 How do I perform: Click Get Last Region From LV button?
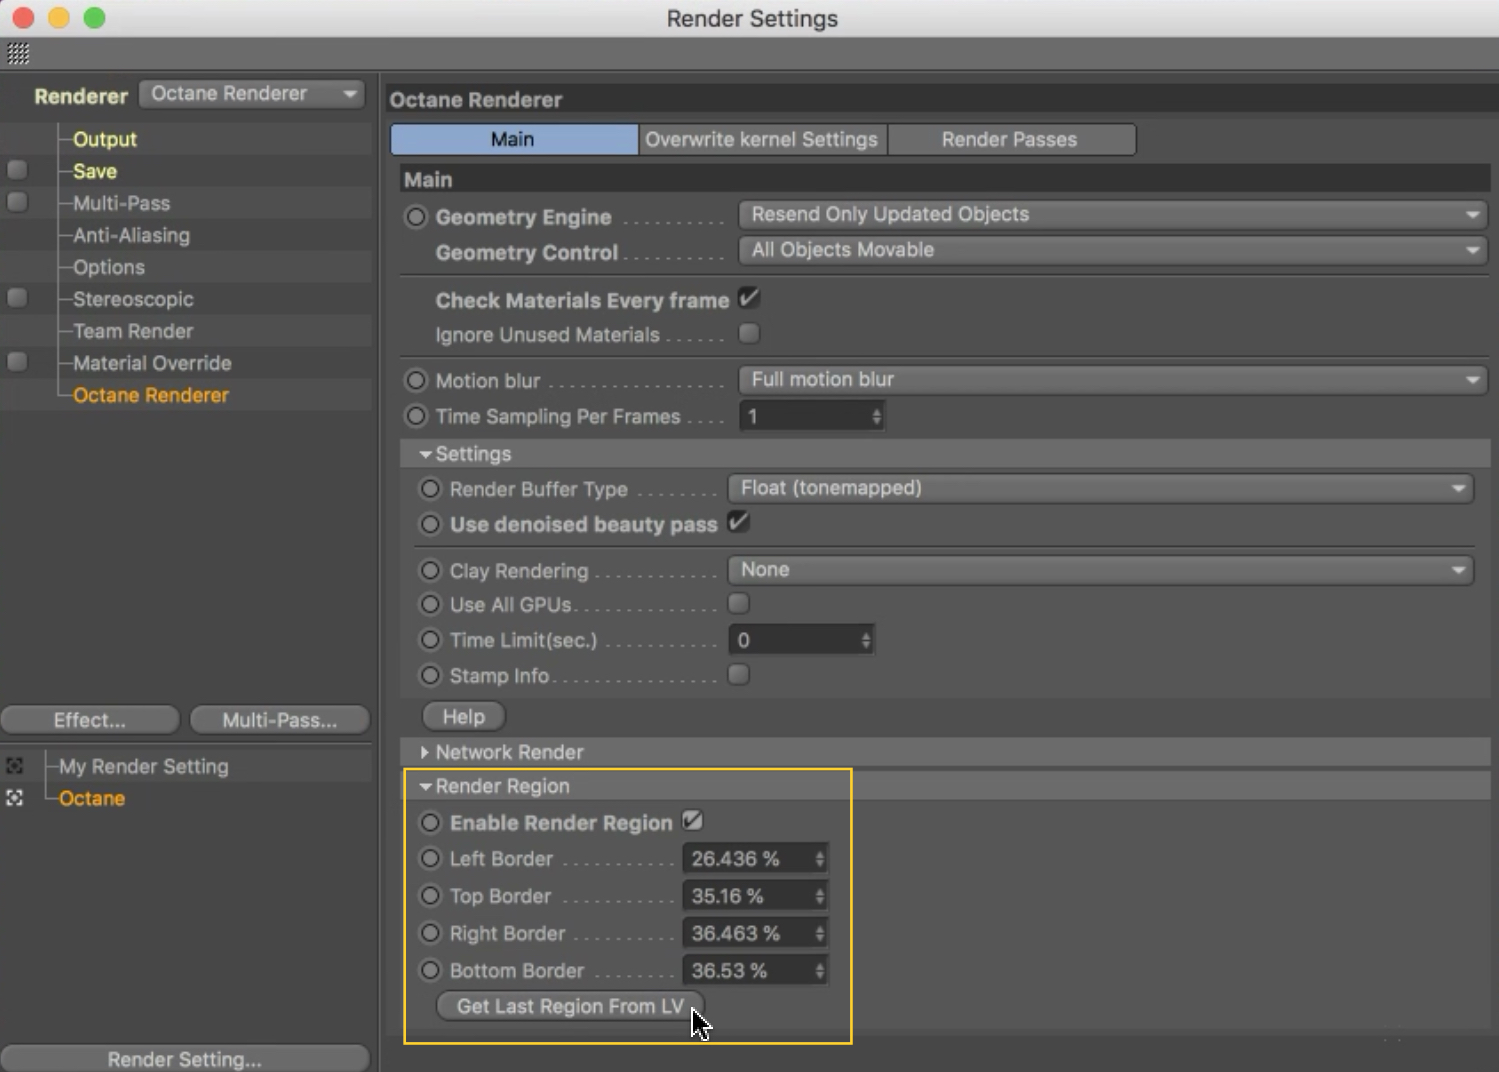click(x=570, y=1006)
